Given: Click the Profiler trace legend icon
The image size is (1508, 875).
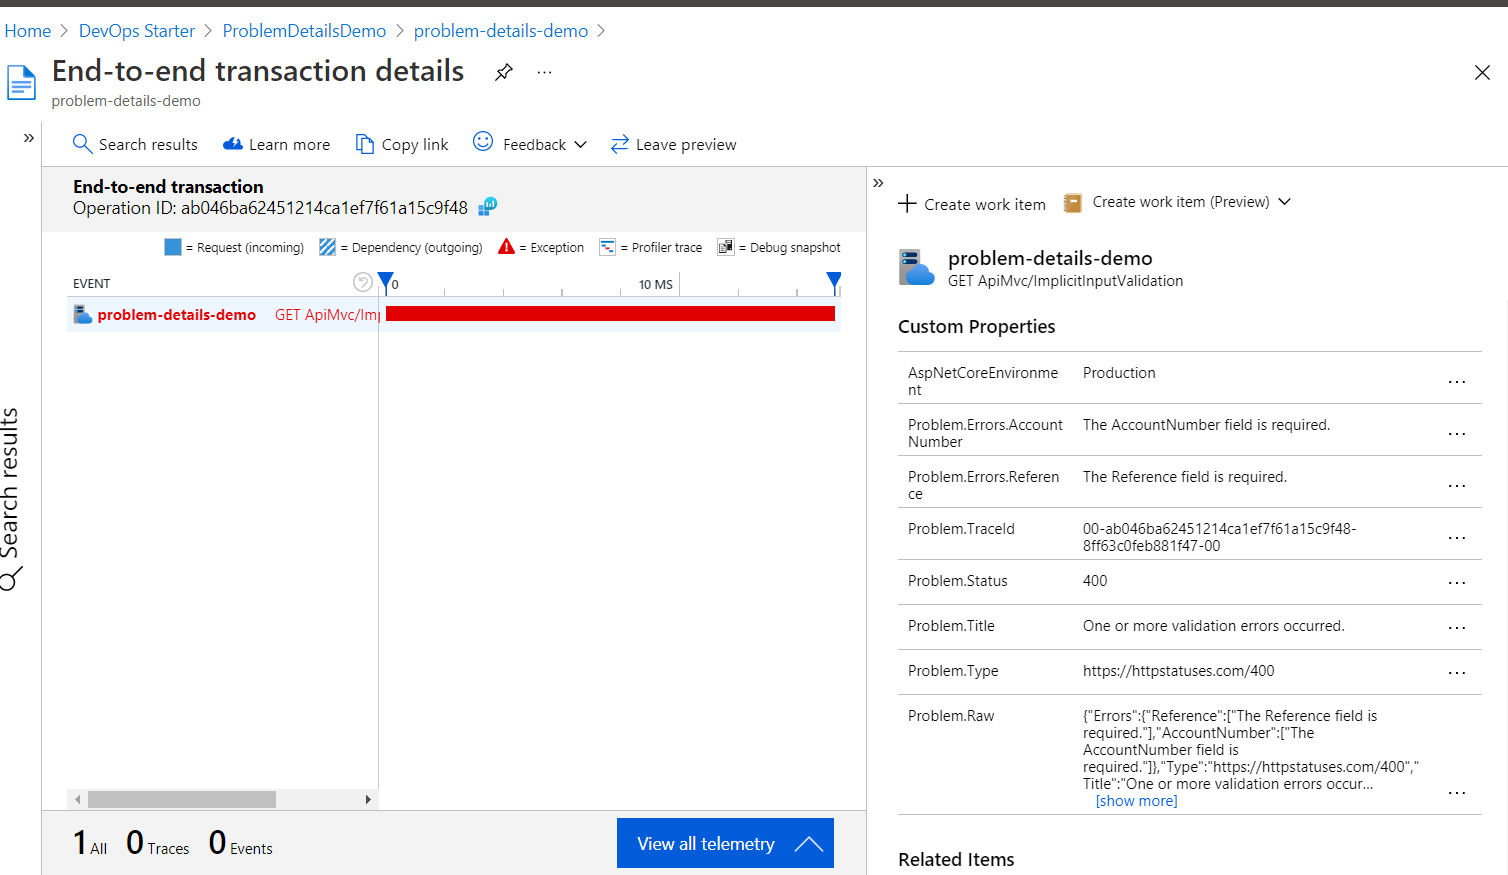Looking at the screenshot, I should tap(608, 247).
